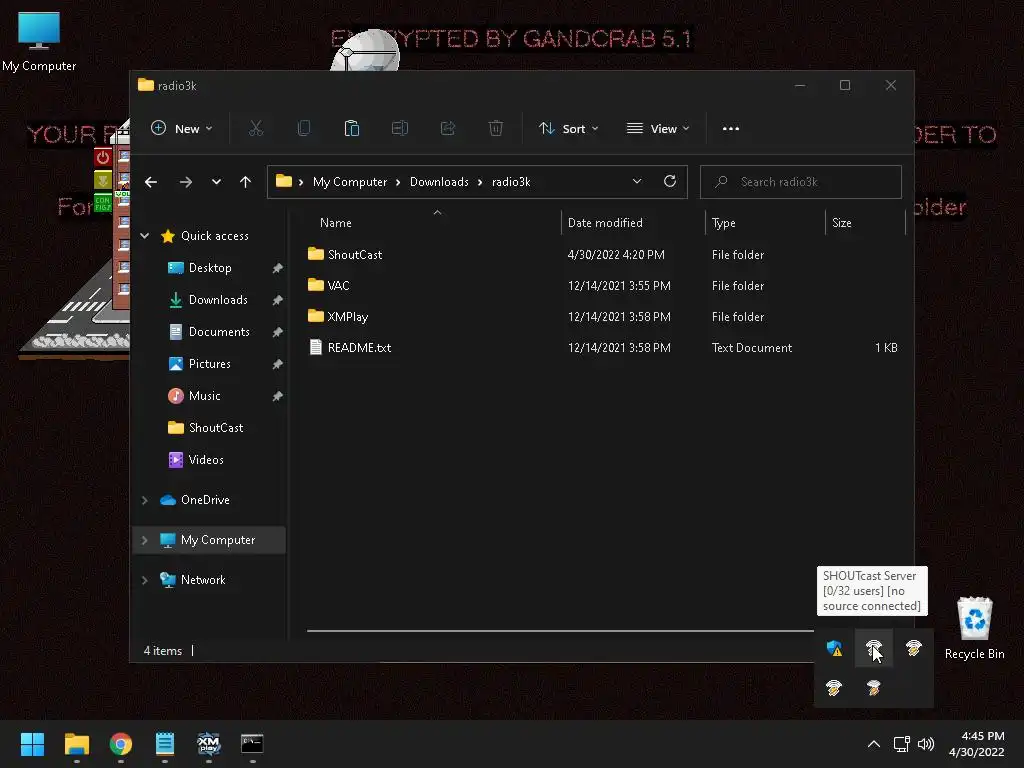The image size is (1024, 768).
Task: Open the Sort dropdown menu
Action: (568, 129)
